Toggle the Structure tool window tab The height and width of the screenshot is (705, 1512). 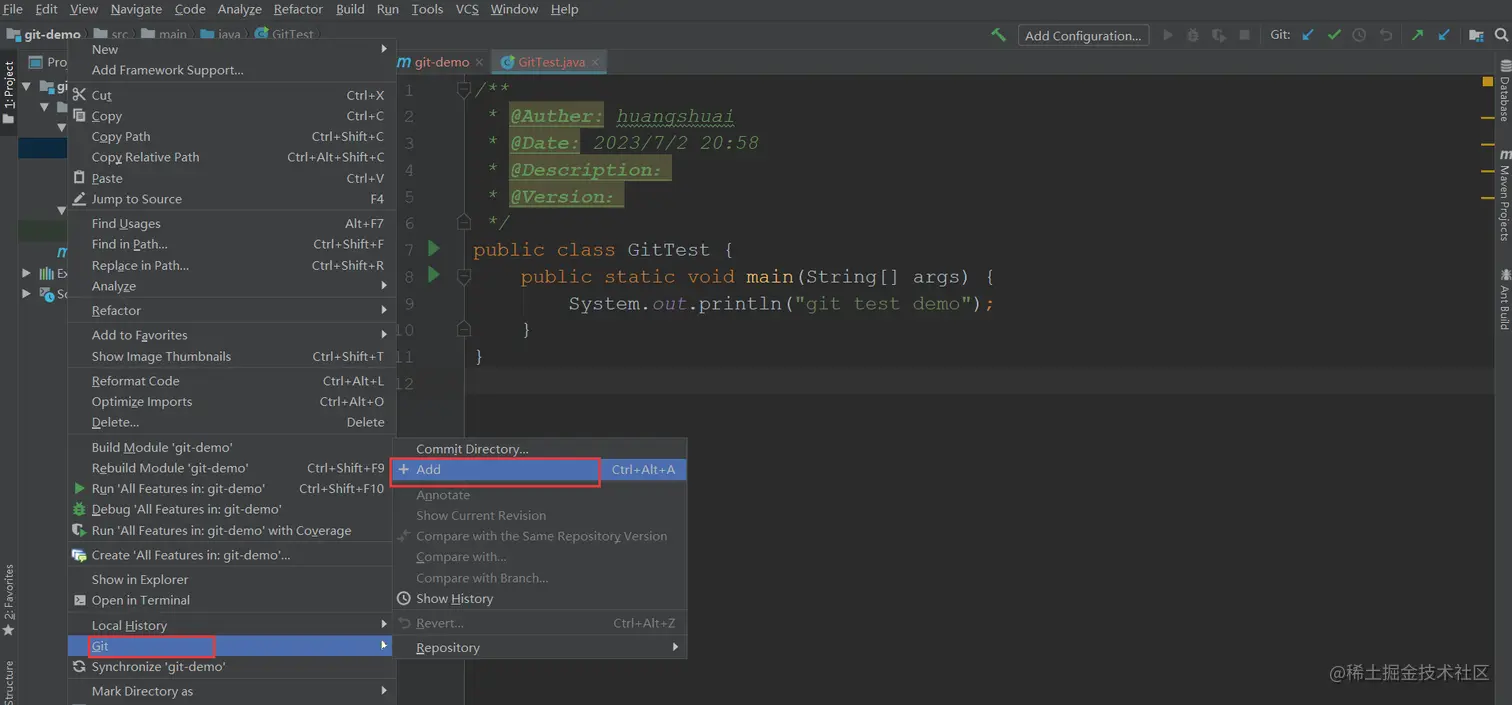pos(9,682)
